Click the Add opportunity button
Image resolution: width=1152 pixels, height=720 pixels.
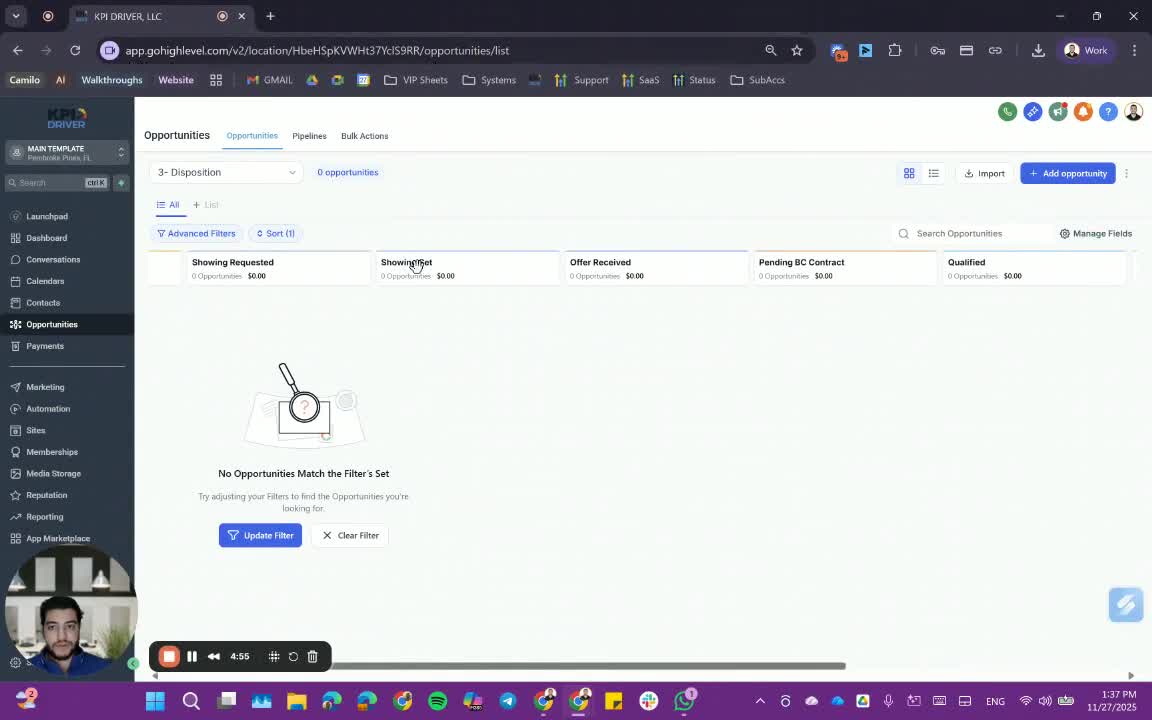coord(1068,173)
